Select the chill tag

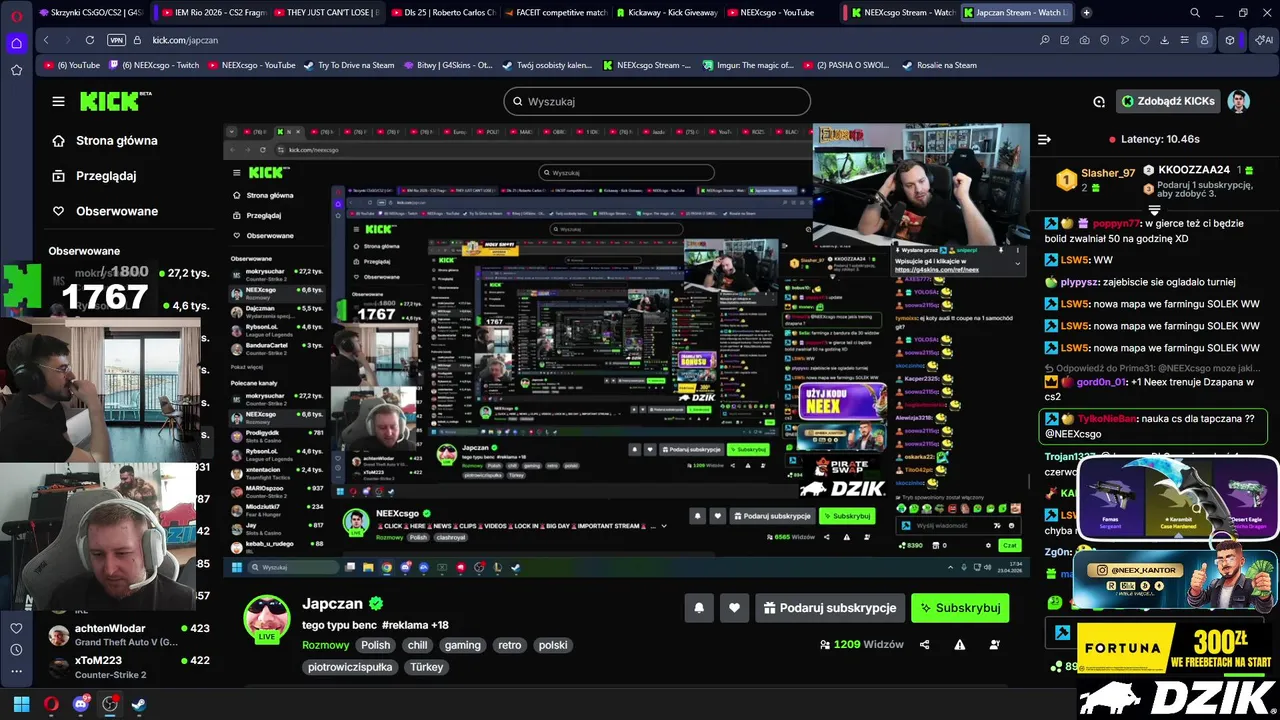(418, 645)
